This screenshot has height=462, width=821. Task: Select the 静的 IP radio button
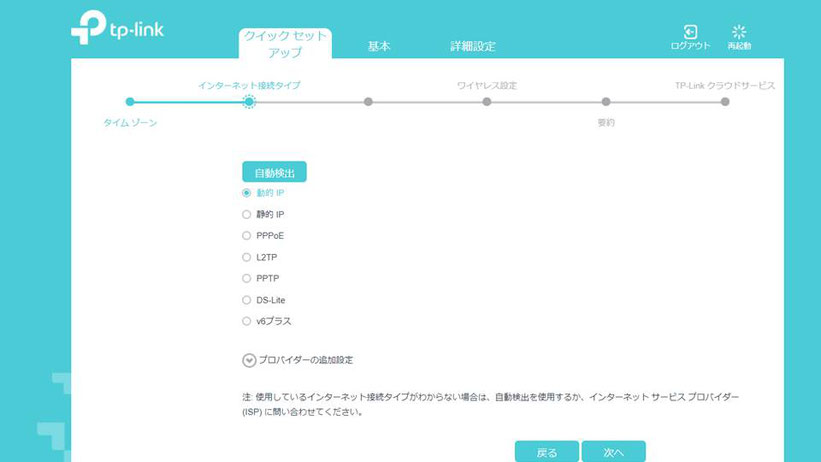click(247, 214)
